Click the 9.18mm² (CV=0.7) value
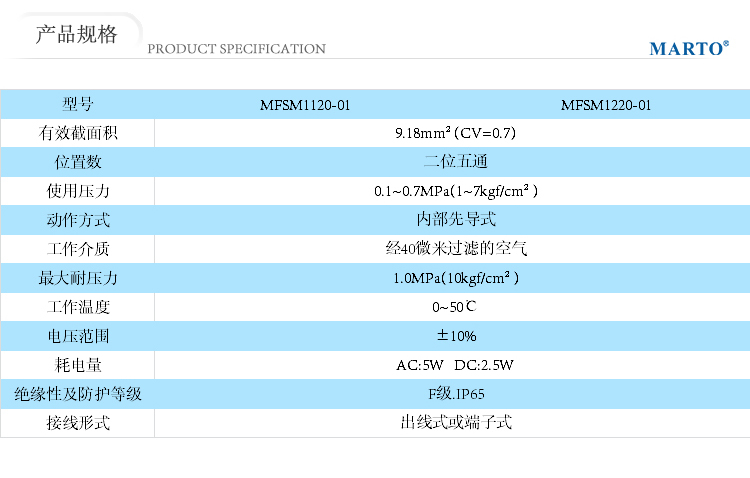Image resolution: width=750 pixels, height=478 pixels. click(x=456, y=133)
